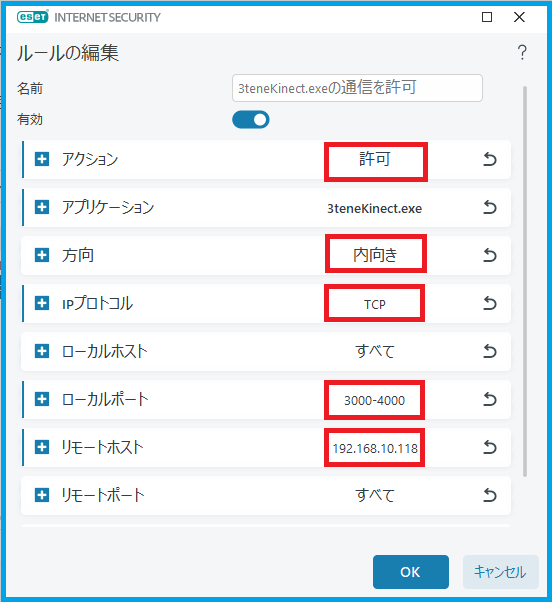Image resolution: width=552 pixels, height=602 pixels.
Task: Expand the リモートポート row plus icon
Action: click(x=42, y=495)
